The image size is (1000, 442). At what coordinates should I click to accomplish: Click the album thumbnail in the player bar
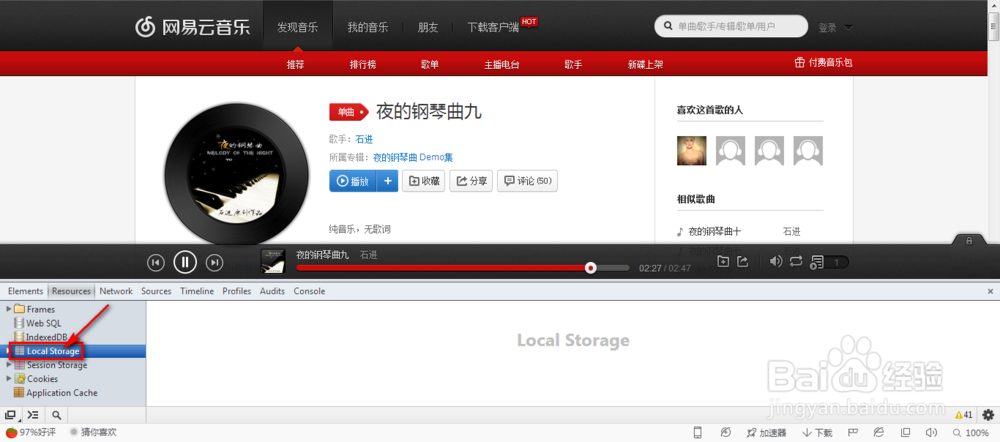273,262
